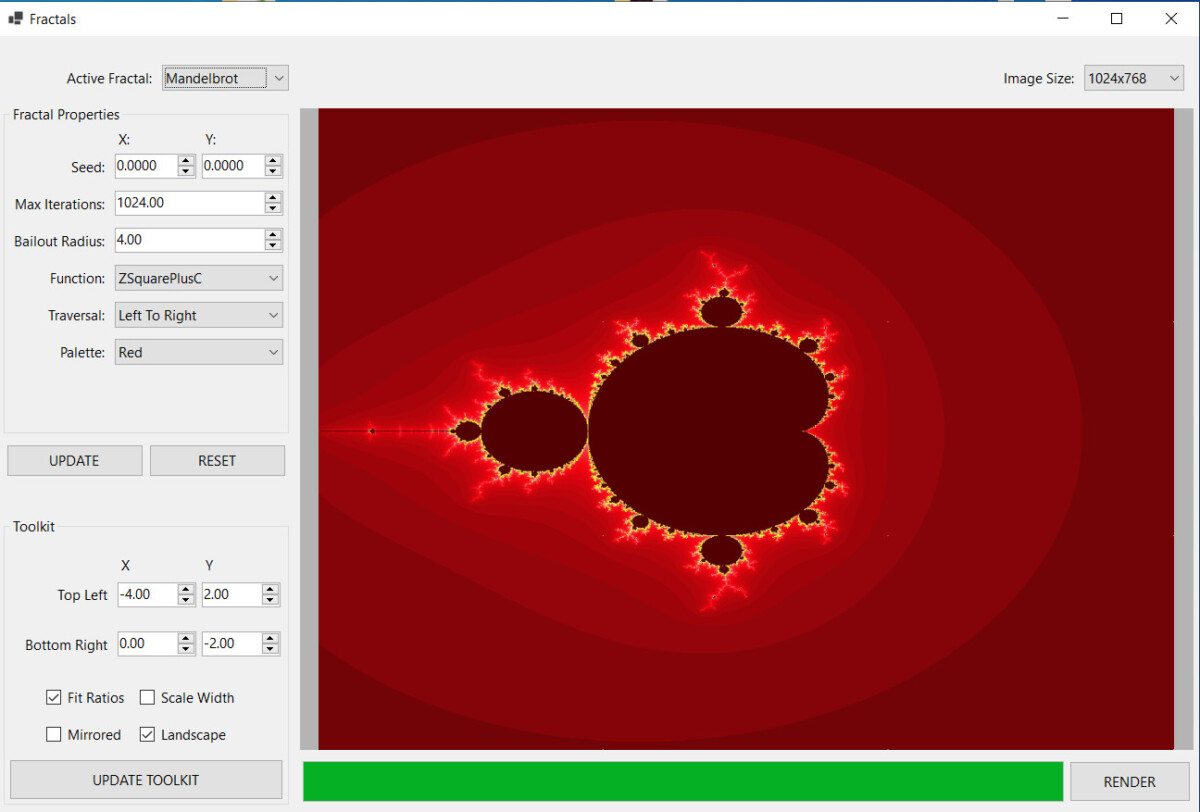Decrease Seed Y with down arrow
The height and width of the screenshot is (812, 1200).
pos(272,172)
